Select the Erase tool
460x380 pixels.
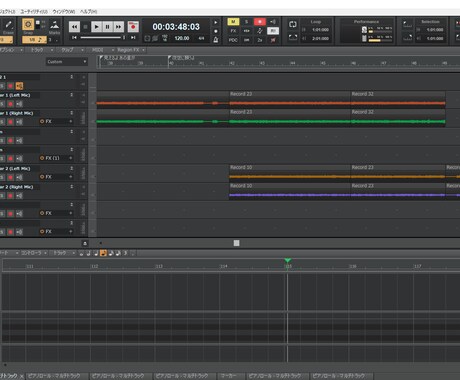8,27
